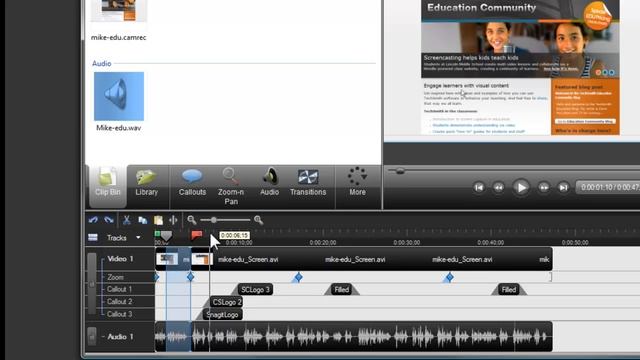Expand the More tools menu
Image resolution: width=640 pixels, height=360 pixels.
(358, 182)
